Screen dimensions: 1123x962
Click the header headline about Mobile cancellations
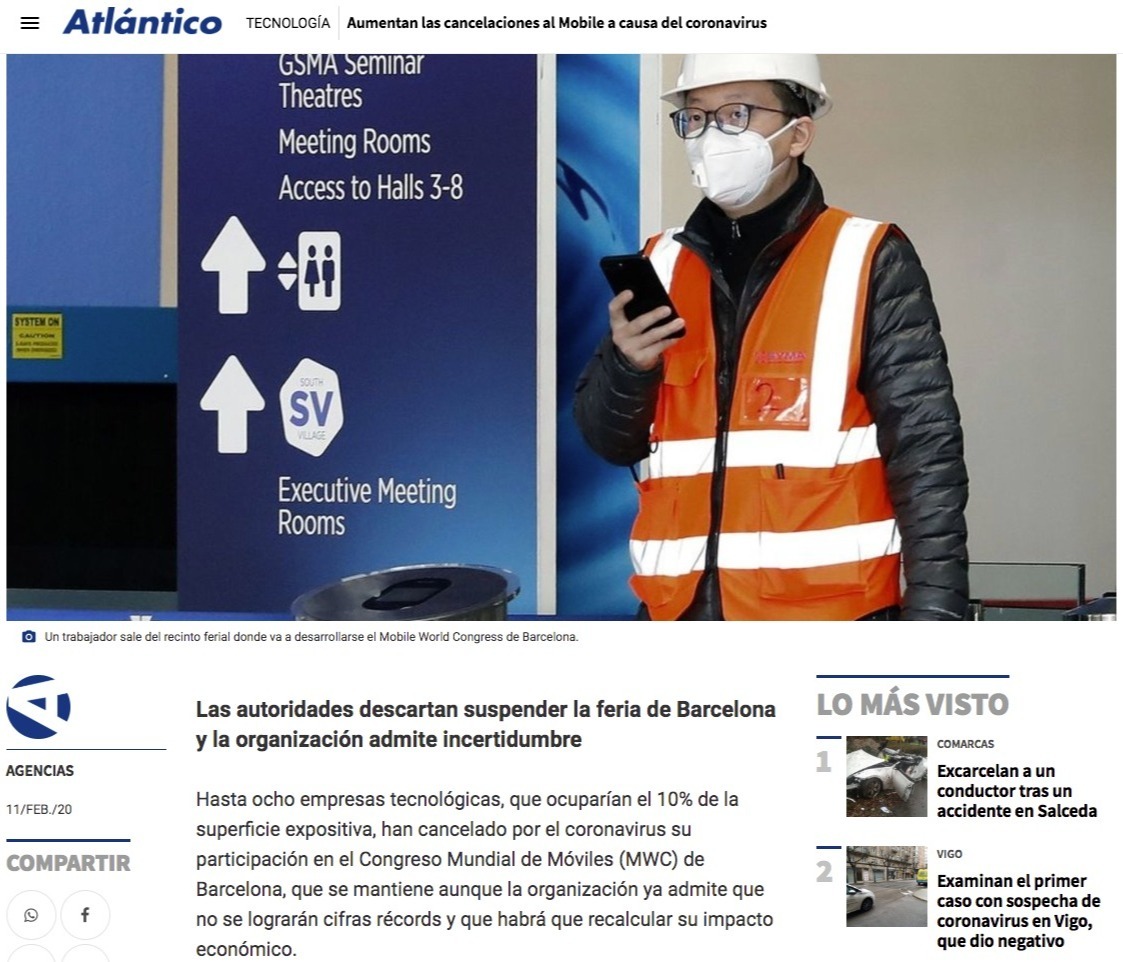[x=556, y=22]
